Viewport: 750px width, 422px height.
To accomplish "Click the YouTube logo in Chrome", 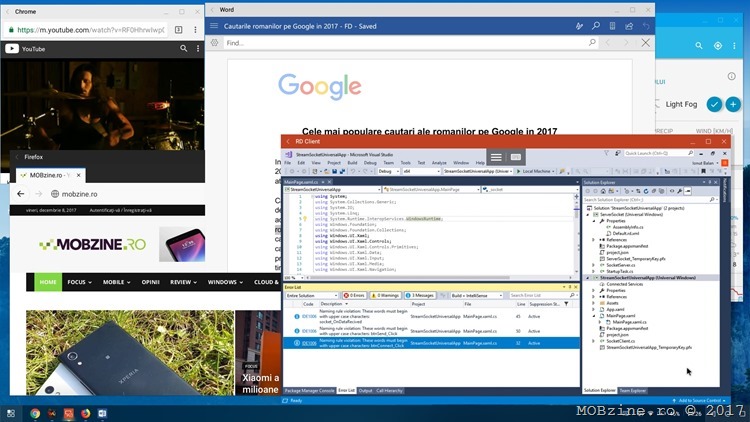I will [25, 49].
